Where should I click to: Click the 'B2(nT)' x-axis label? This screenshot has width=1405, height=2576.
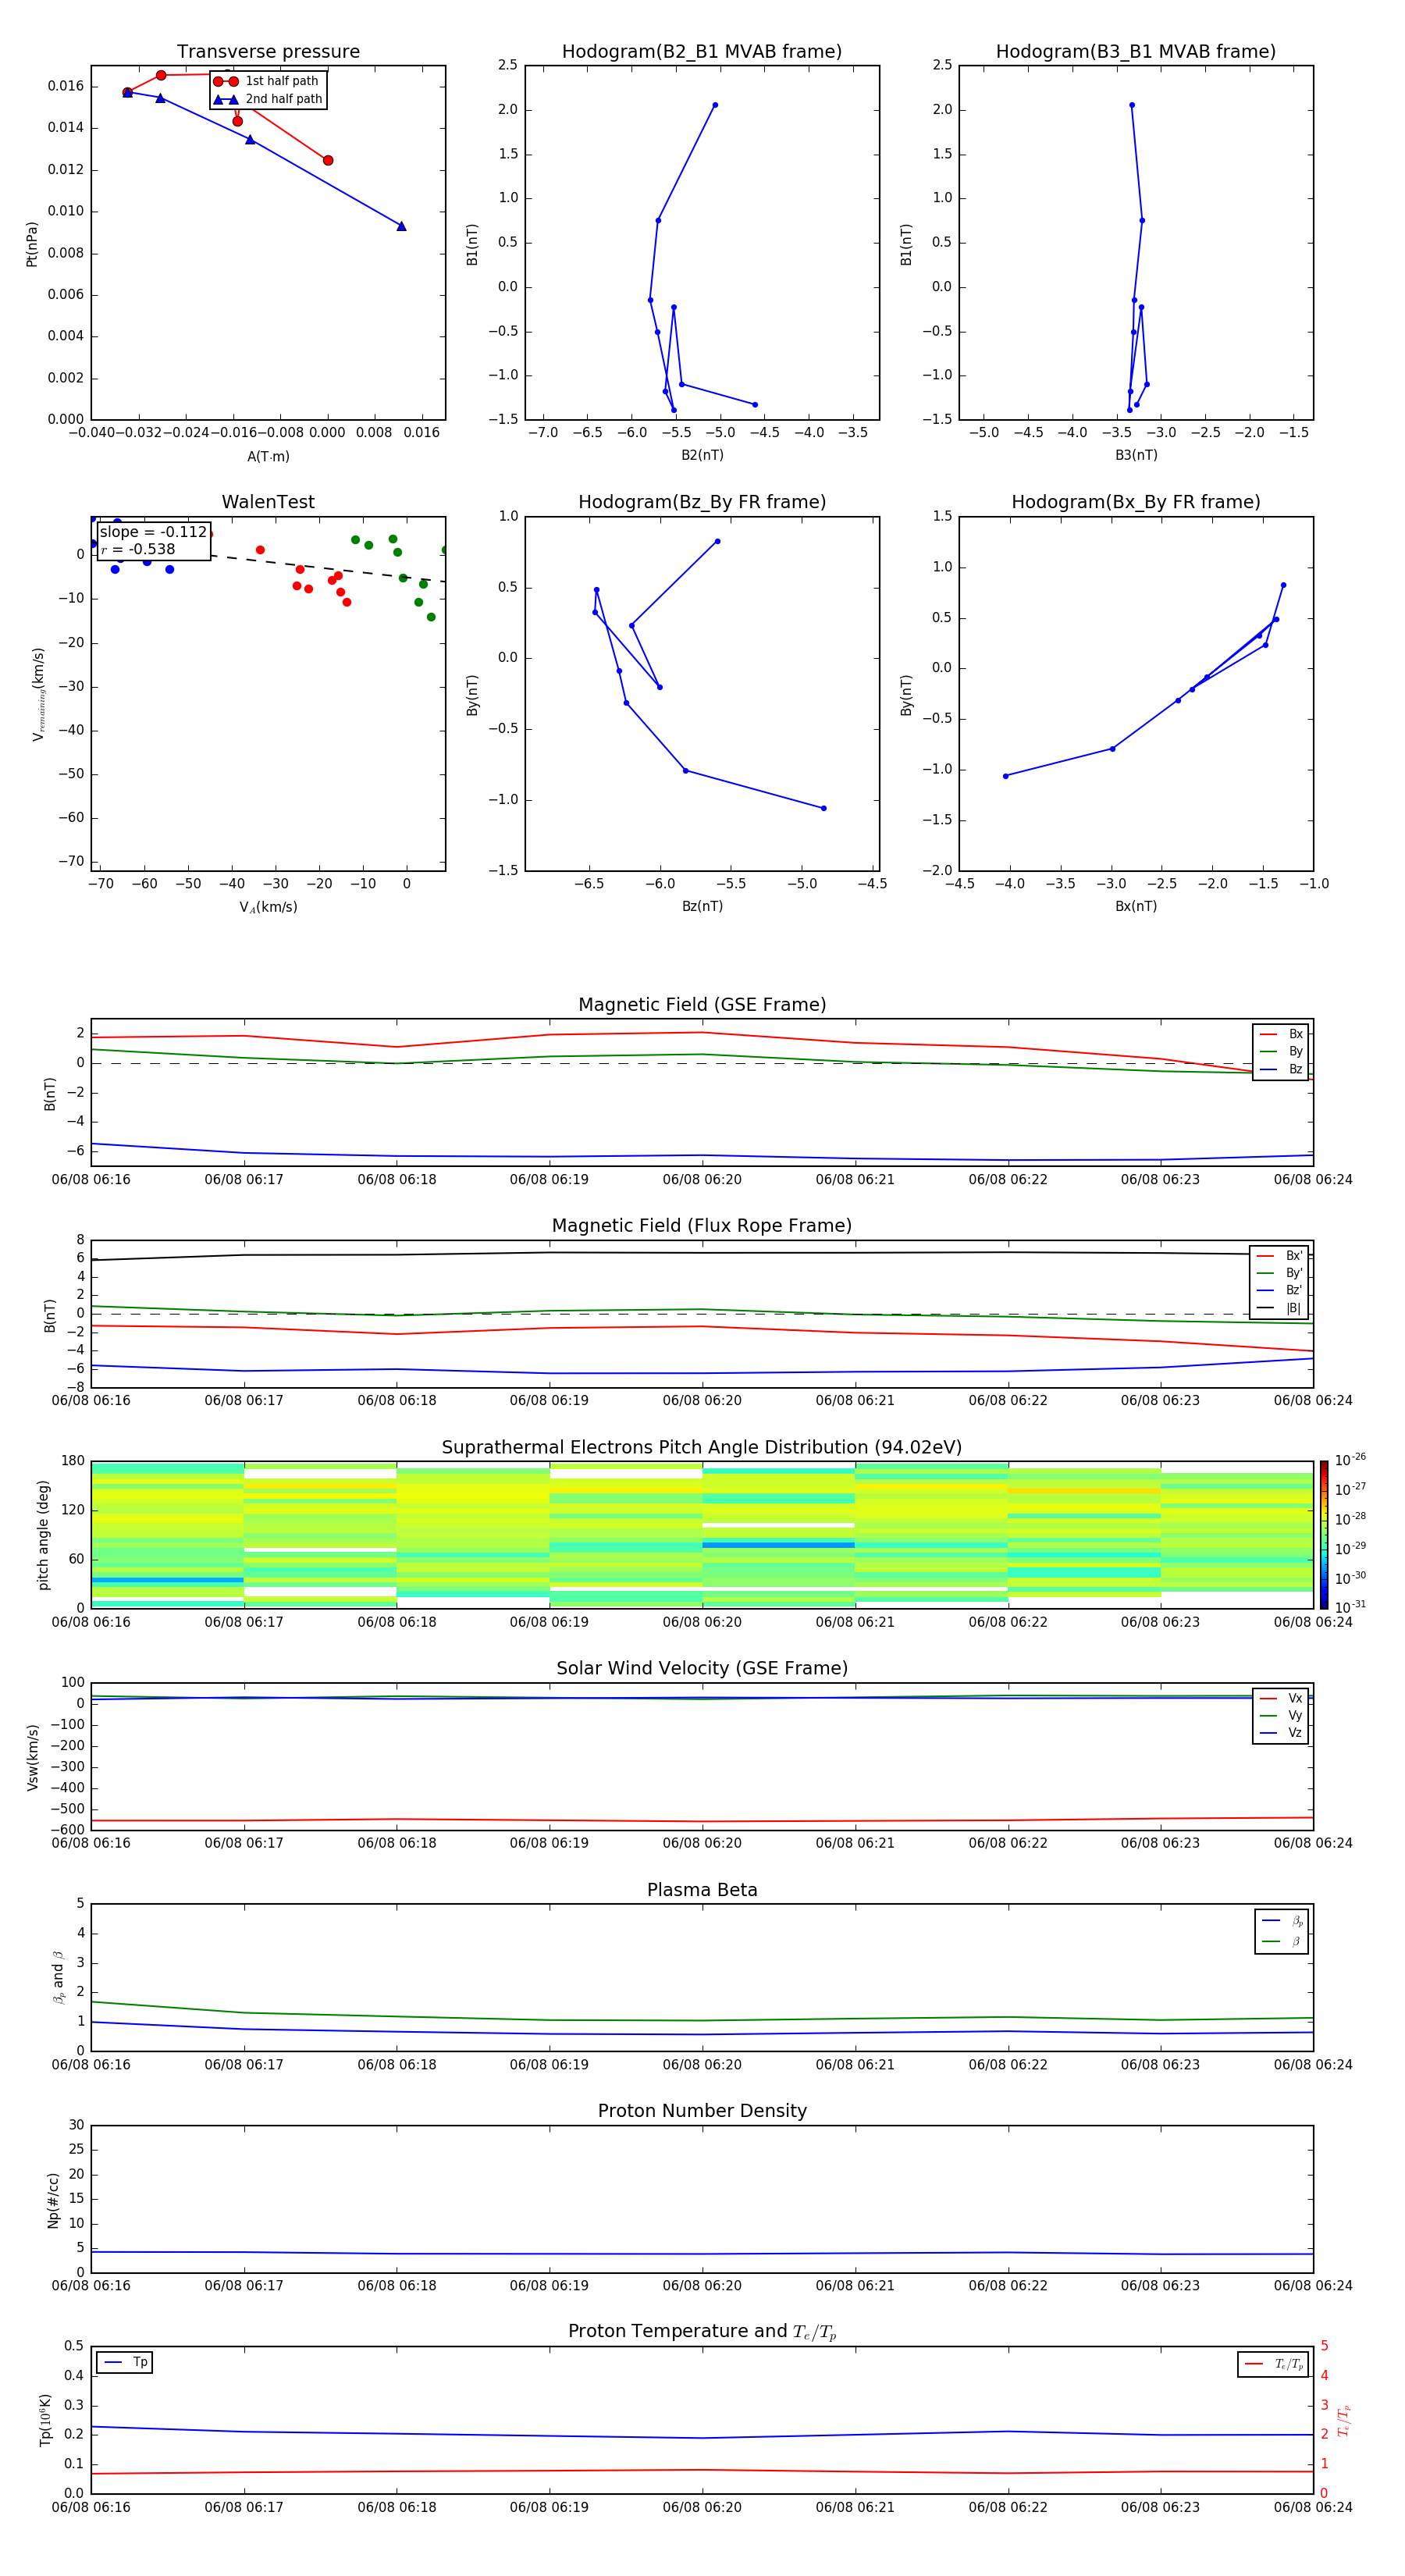pyautogui.click(x=702, y=455)
